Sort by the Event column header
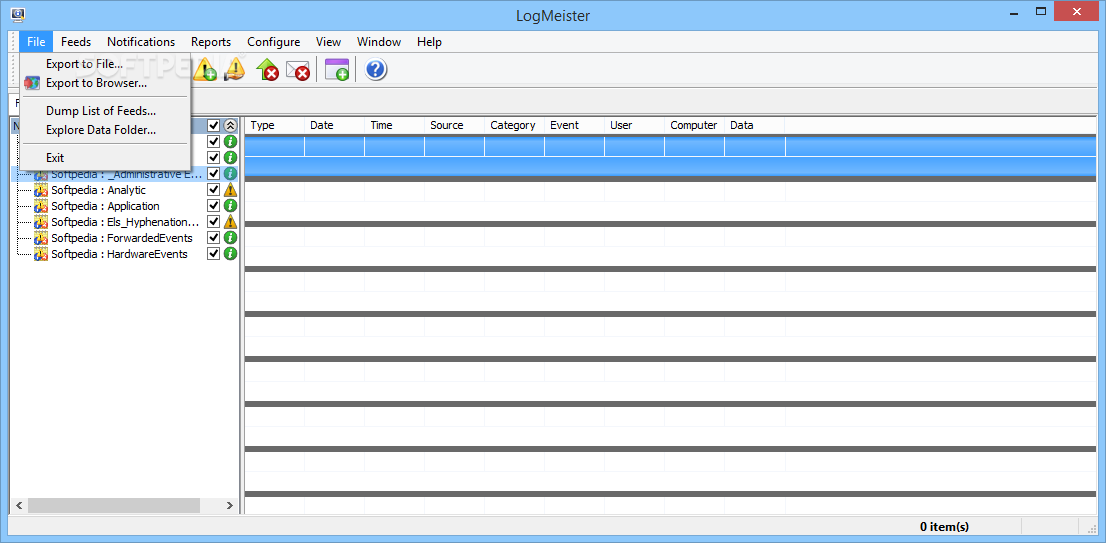Image resolution: width=1106 pixels, height=543 pixels. 574,126
